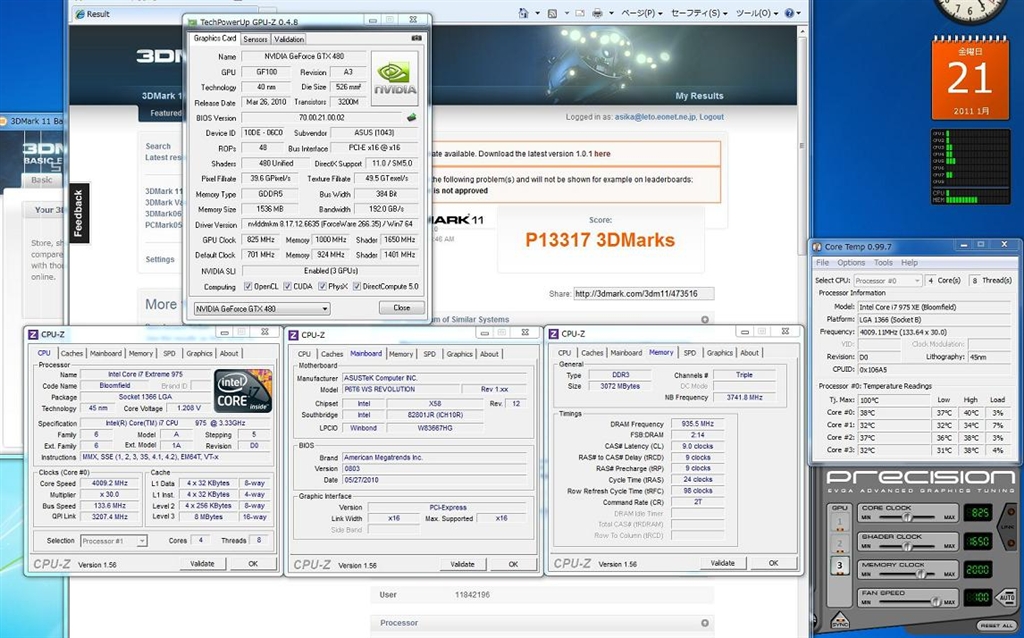Screen dimensions: 1024x638
Task: Select GPU 1 in EVGA Precision
Action: tap(840, 522)
